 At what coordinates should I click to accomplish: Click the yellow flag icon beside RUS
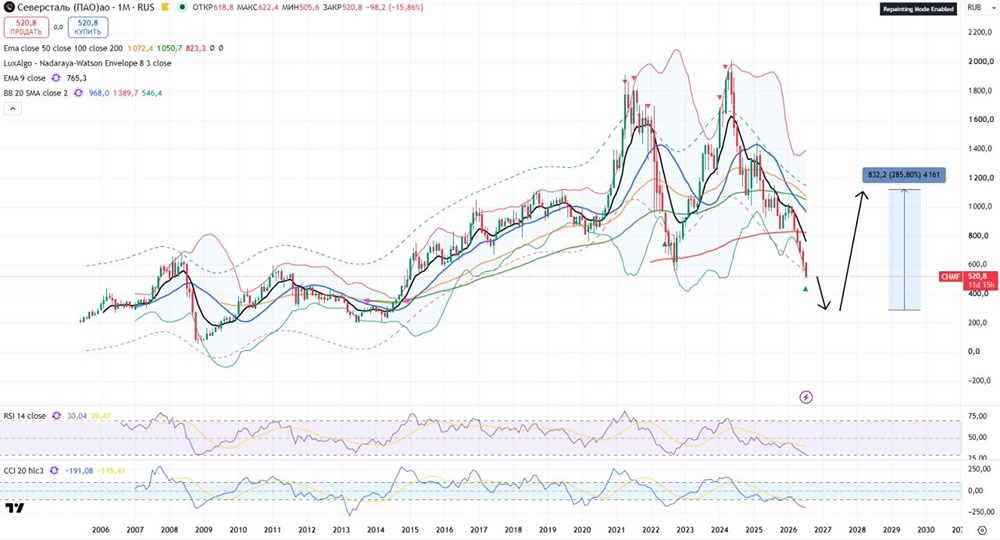[165, 8]
